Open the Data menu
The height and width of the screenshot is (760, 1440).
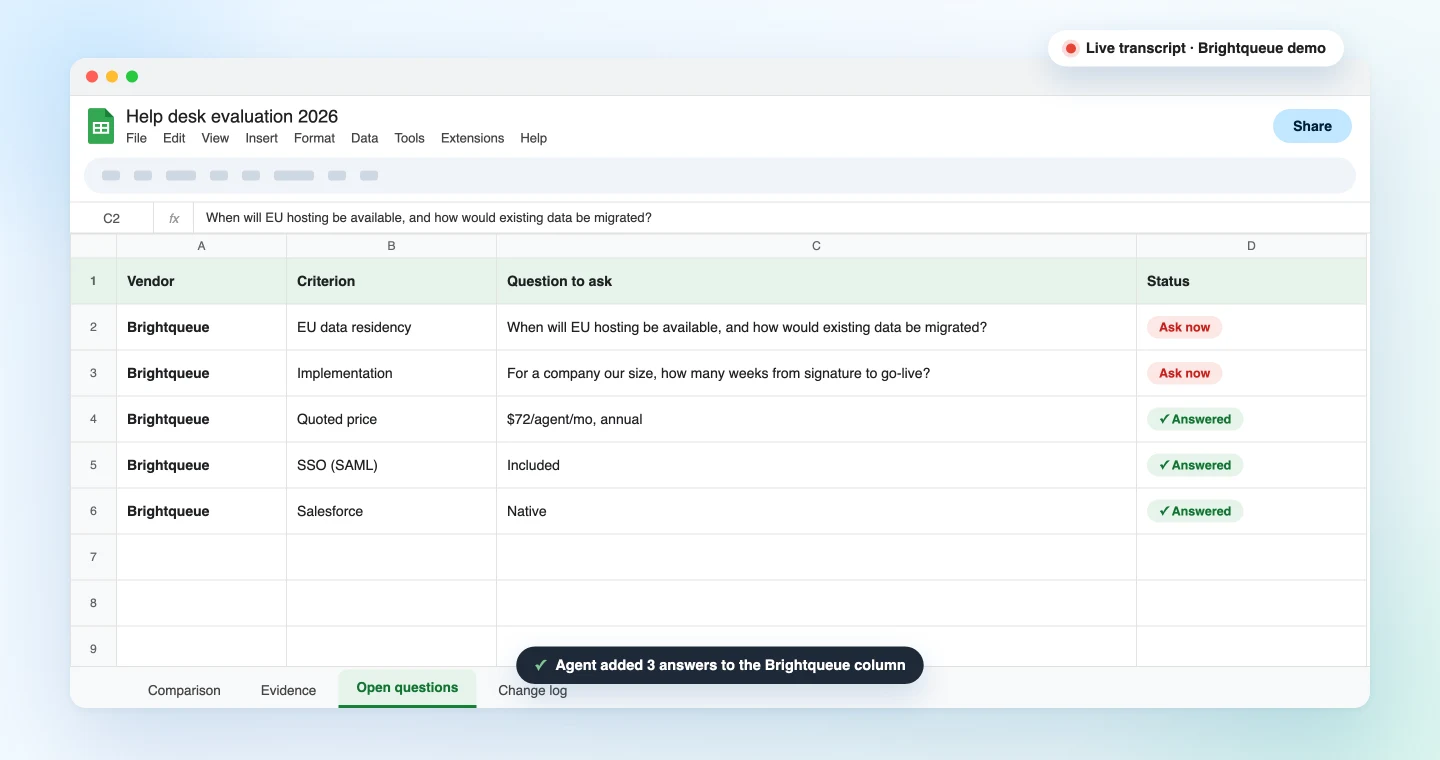[364, 138]
